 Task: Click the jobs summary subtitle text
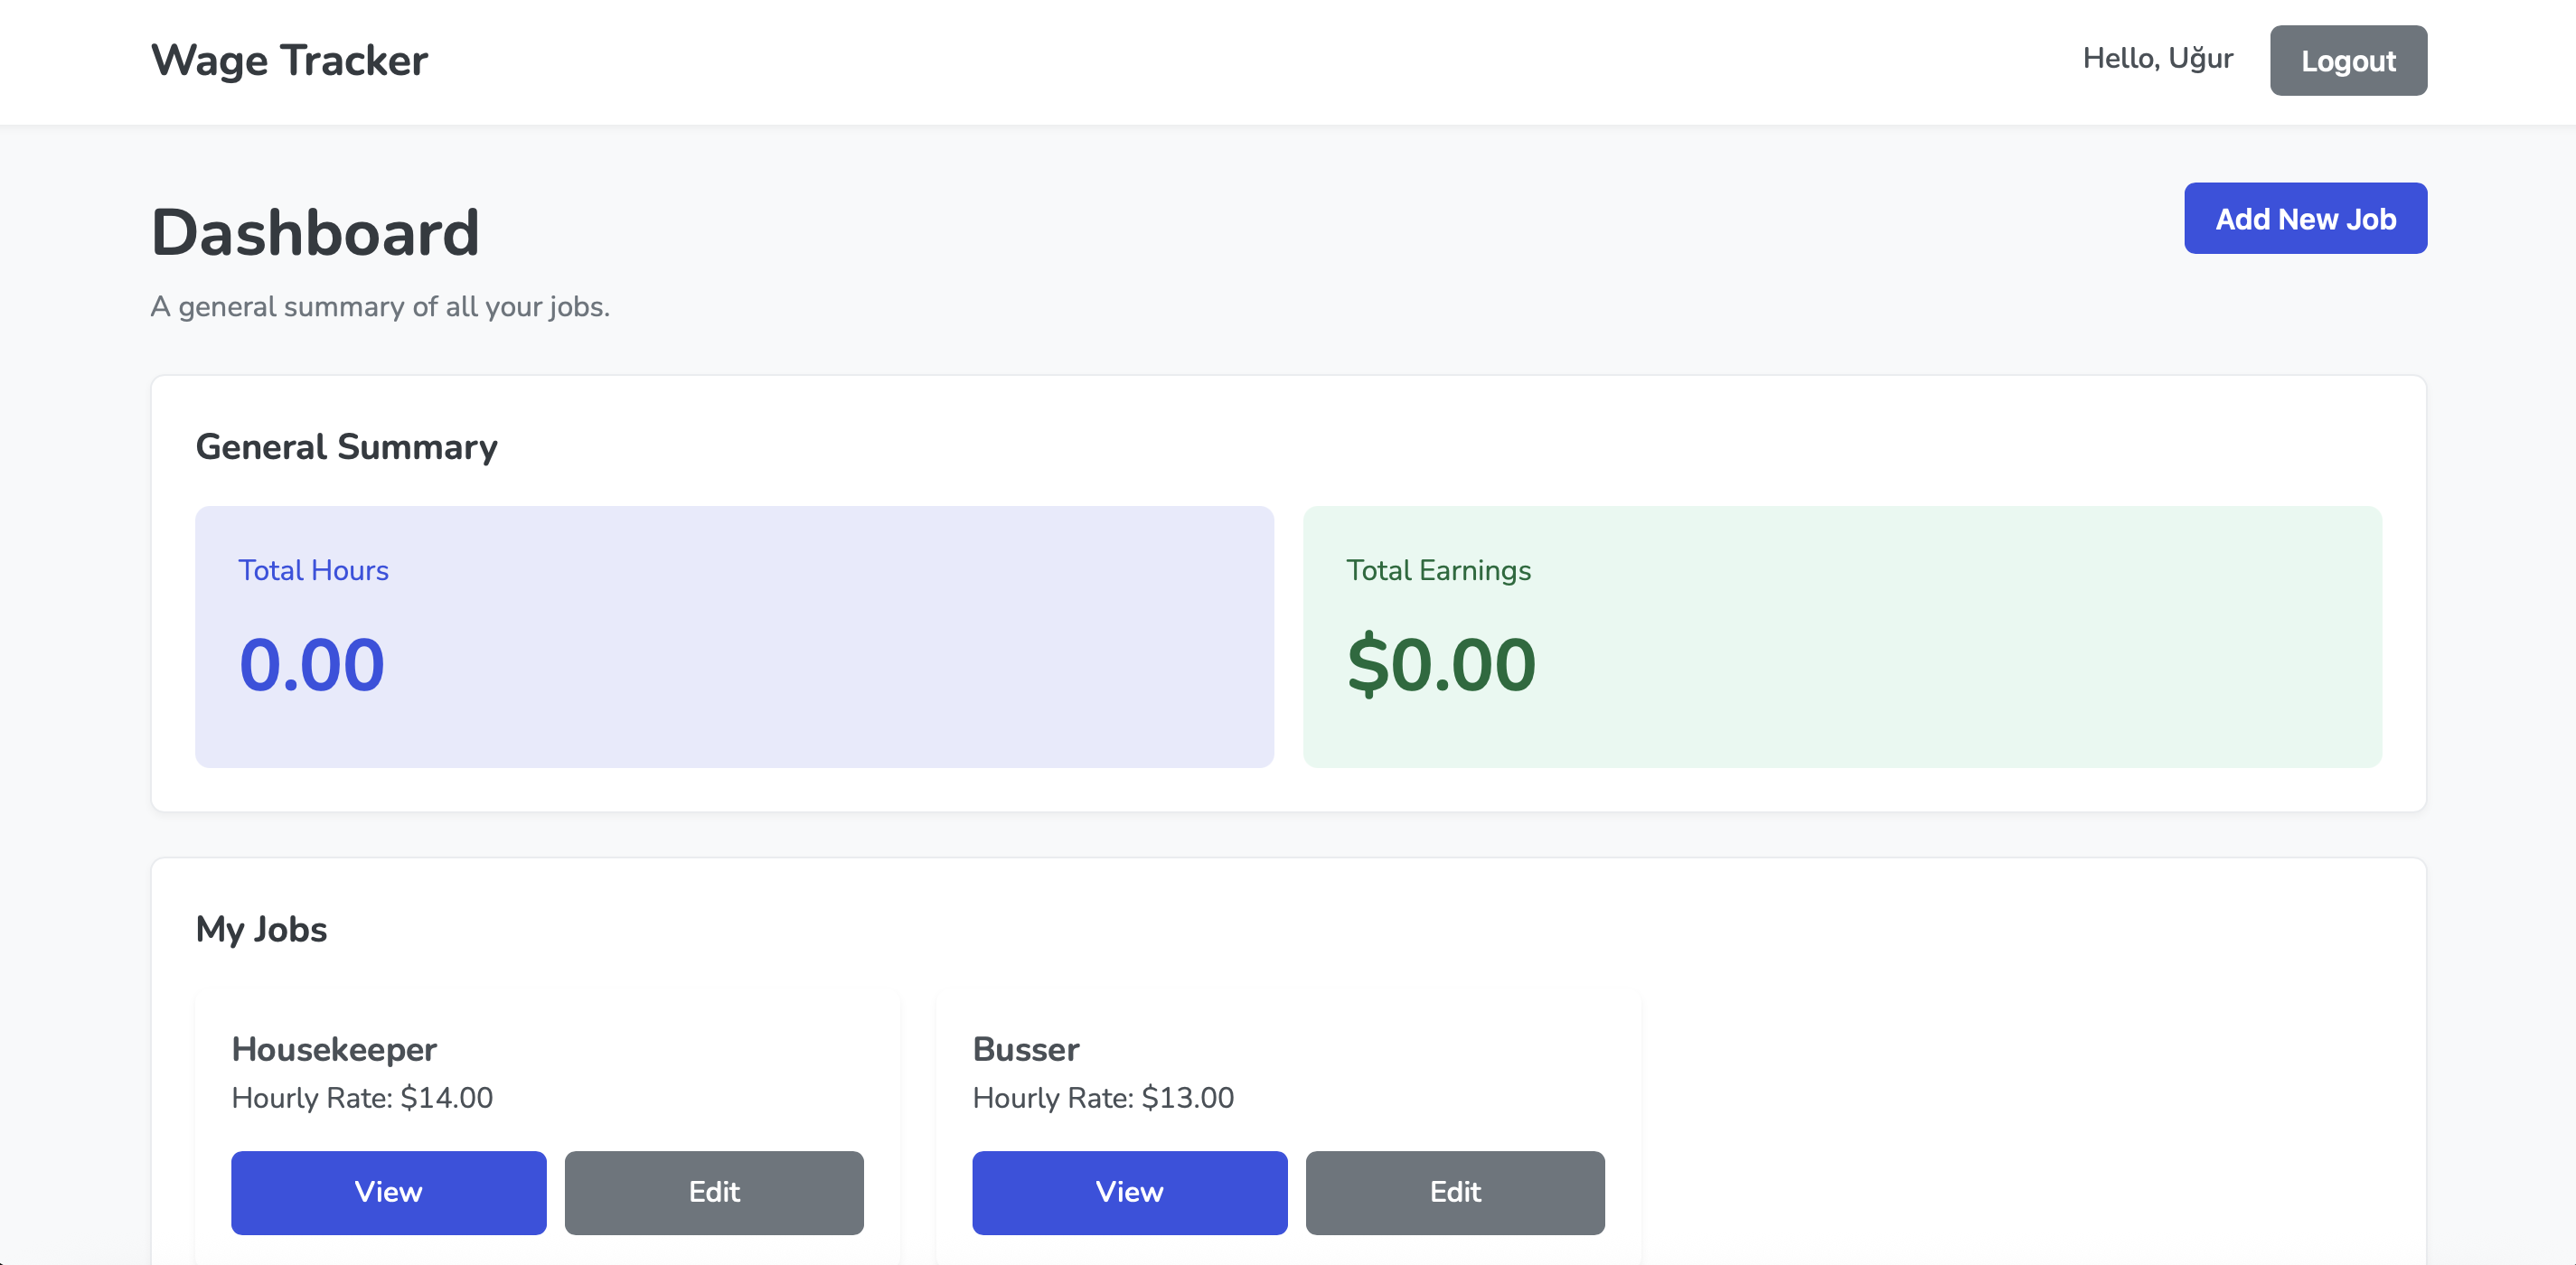380,306
